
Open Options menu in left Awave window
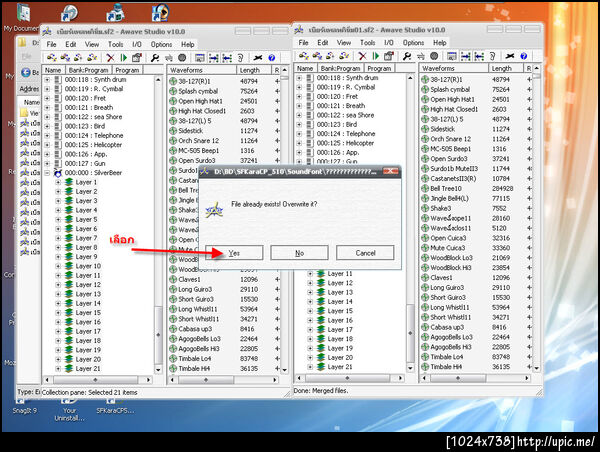click(161, 44)
